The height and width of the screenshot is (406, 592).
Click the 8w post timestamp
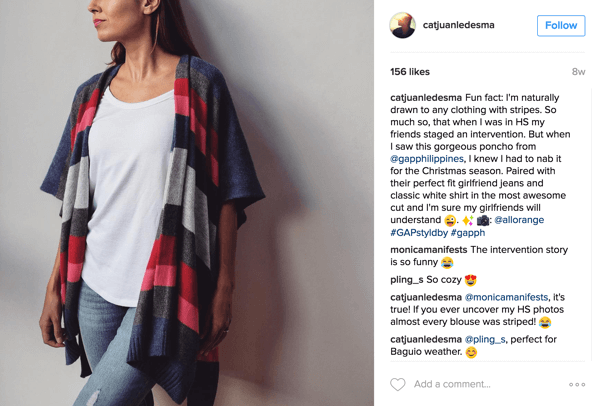click(x=578, y=72)
